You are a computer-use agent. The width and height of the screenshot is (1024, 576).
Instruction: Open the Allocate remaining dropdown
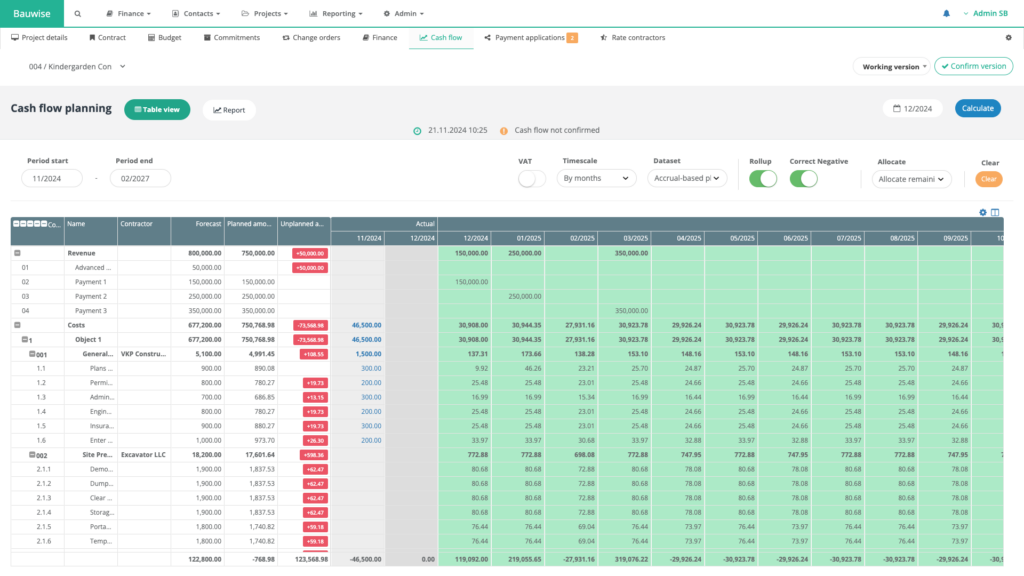912,179
